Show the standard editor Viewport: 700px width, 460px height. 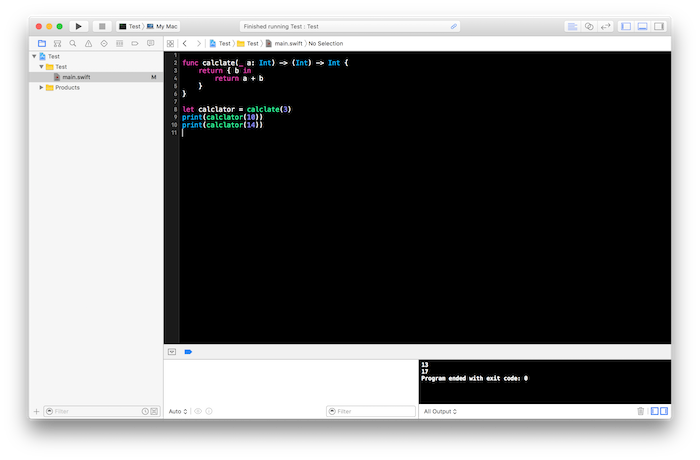coord(572,26)
